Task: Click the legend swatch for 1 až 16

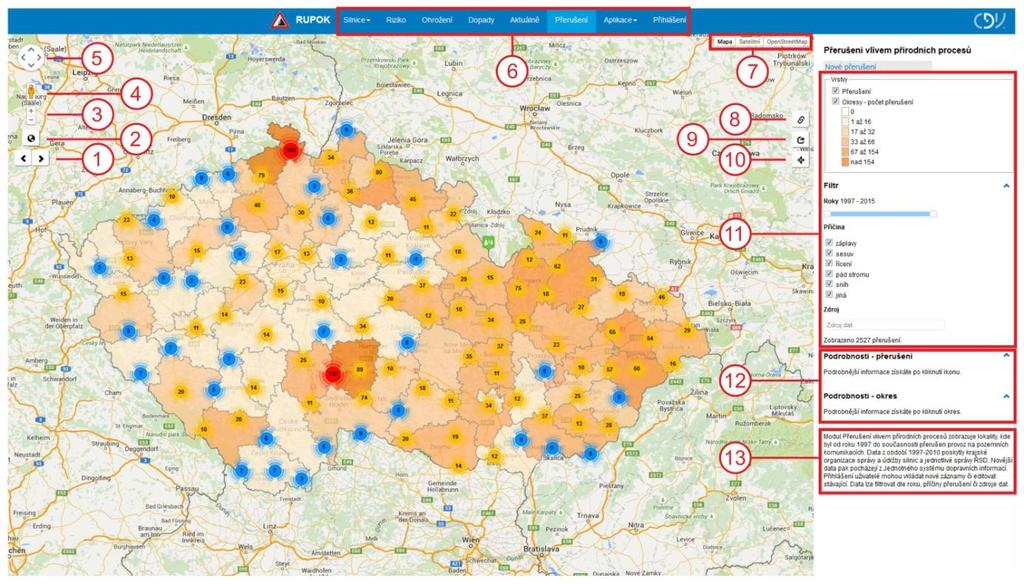Action: coord(843,122)
